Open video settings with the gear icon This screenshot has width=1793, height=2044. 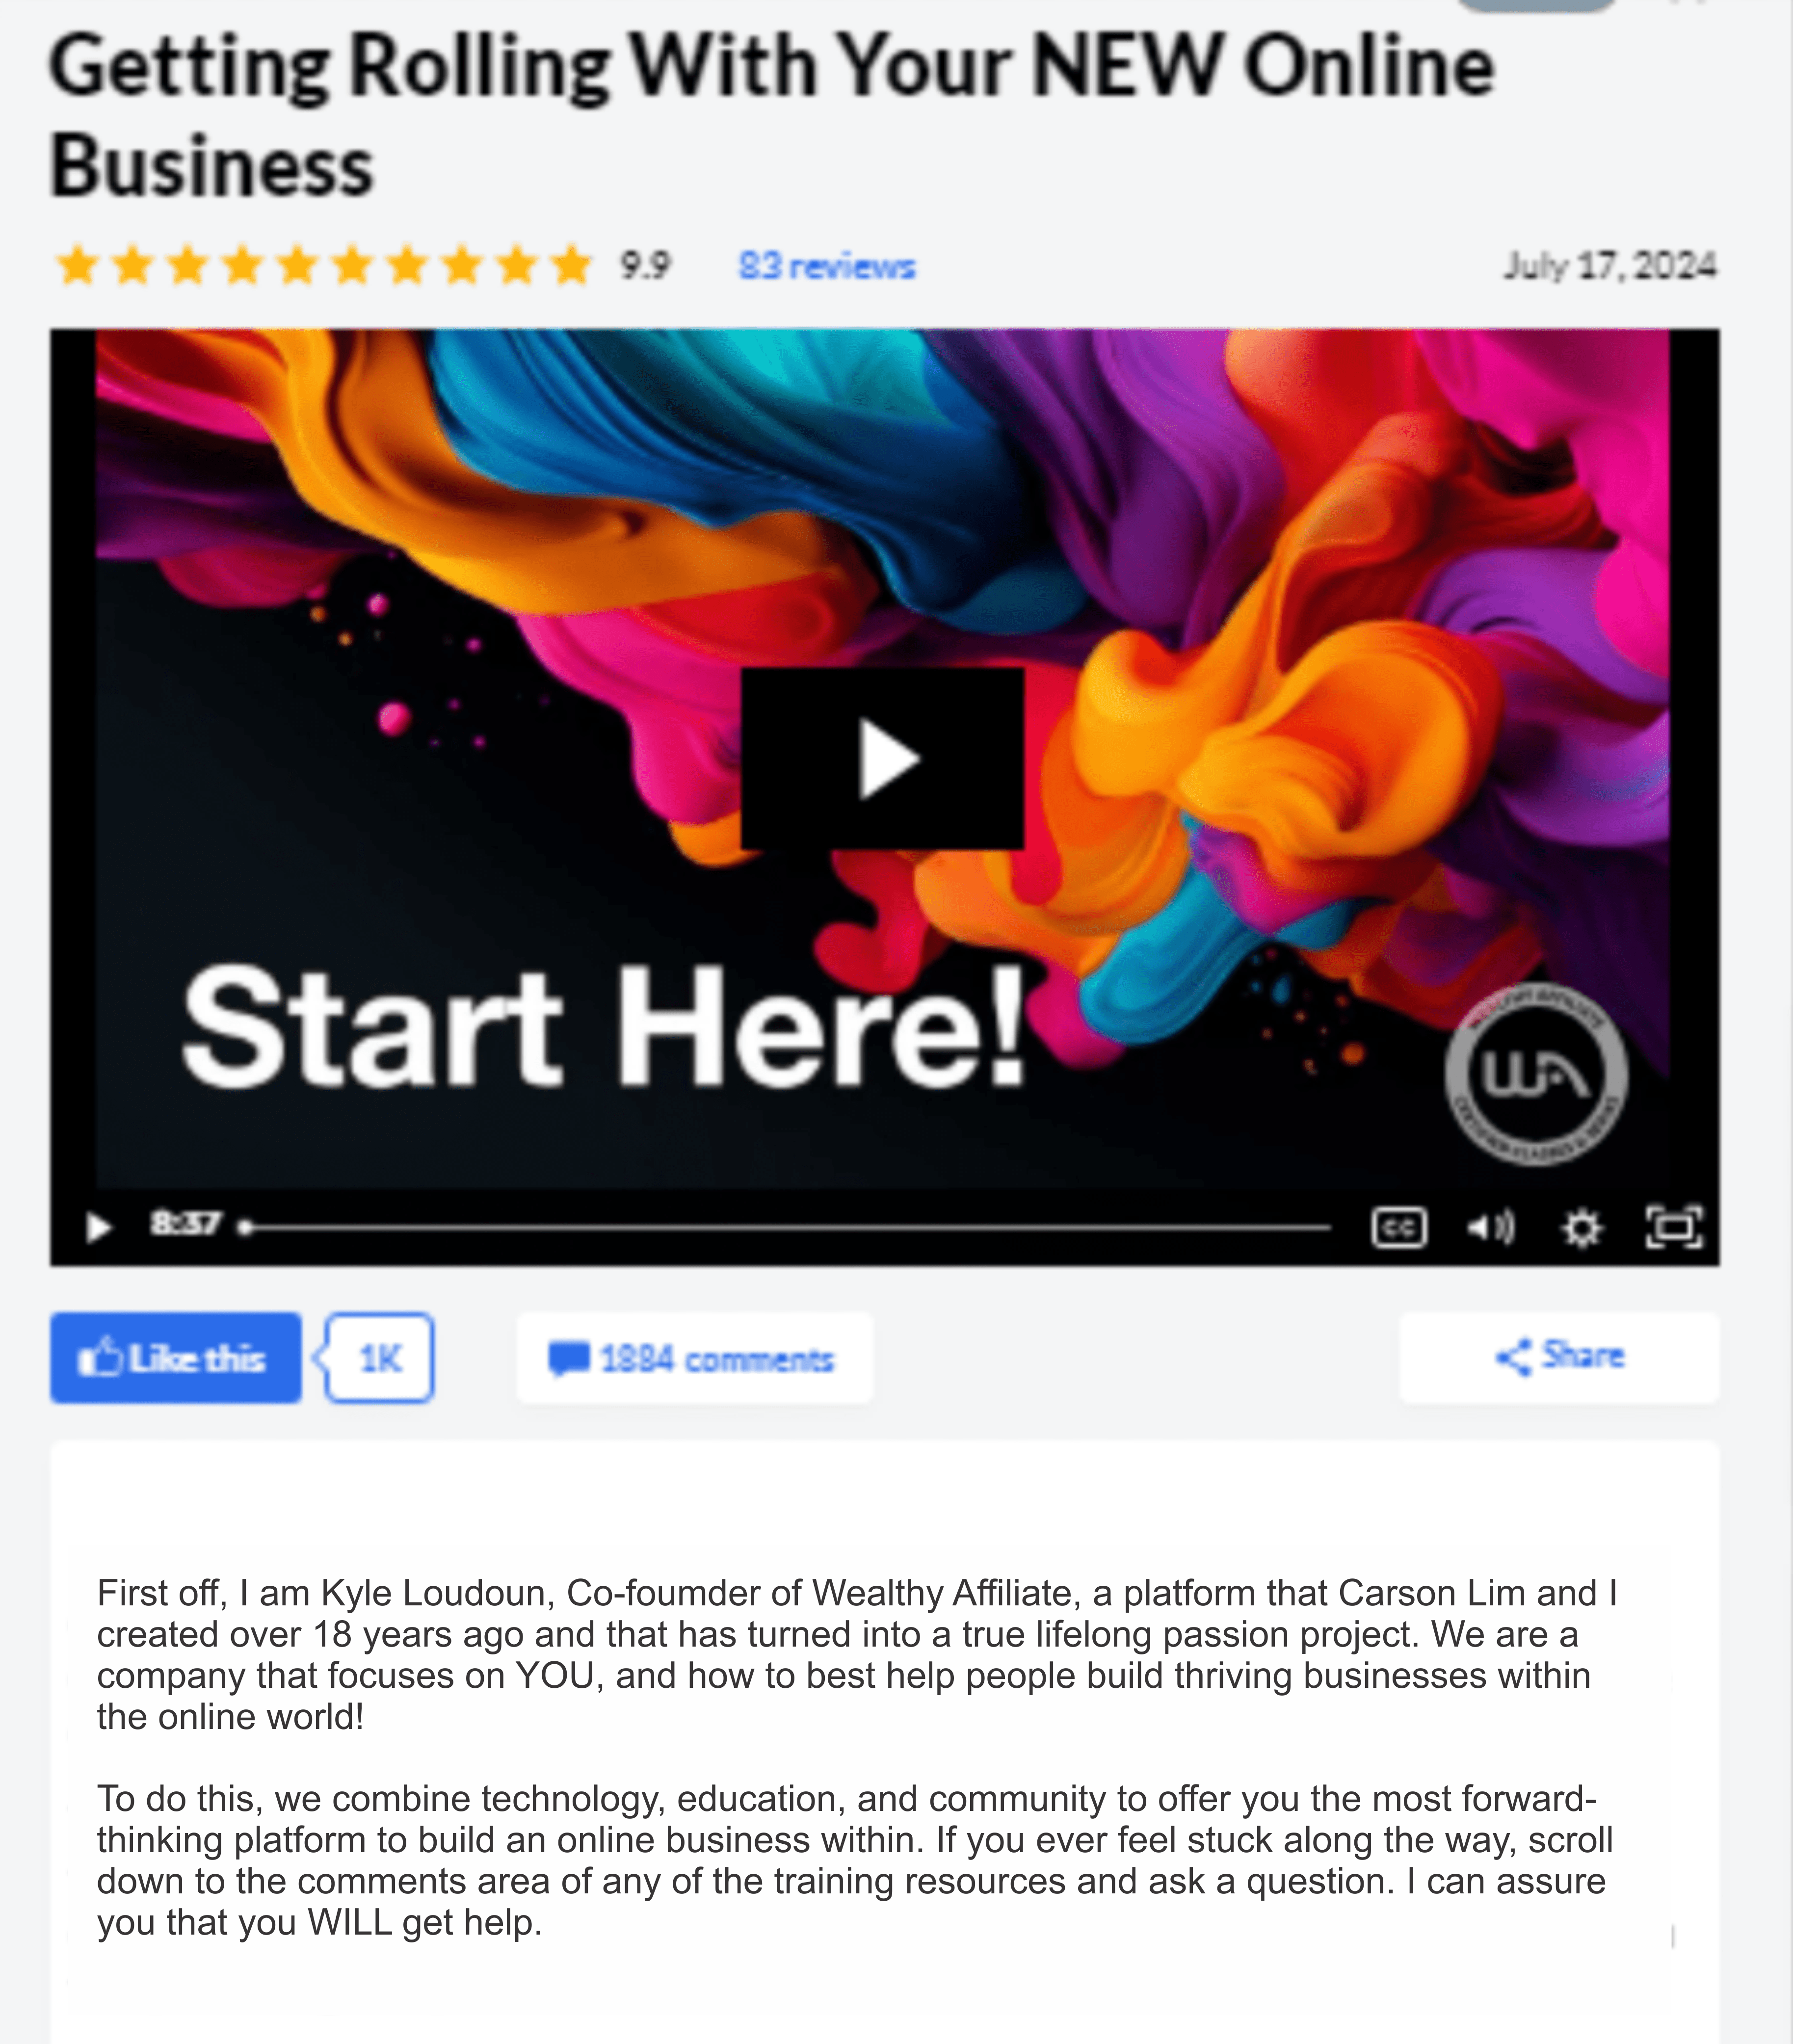pos(1581,1227)
